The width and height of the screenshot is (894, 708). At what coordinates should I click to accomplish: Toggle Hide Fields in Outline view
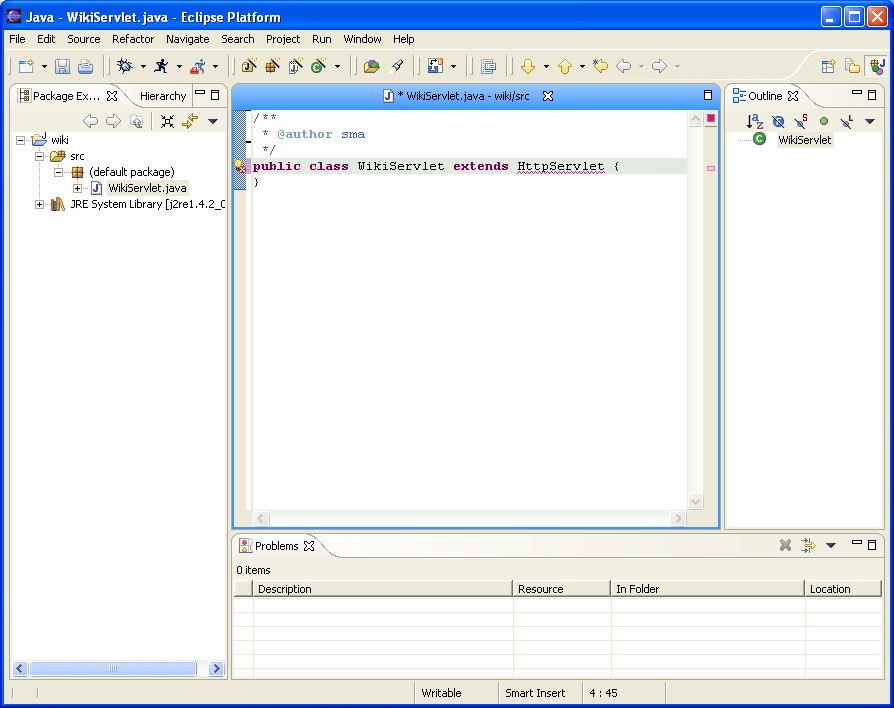coord(778,121)
